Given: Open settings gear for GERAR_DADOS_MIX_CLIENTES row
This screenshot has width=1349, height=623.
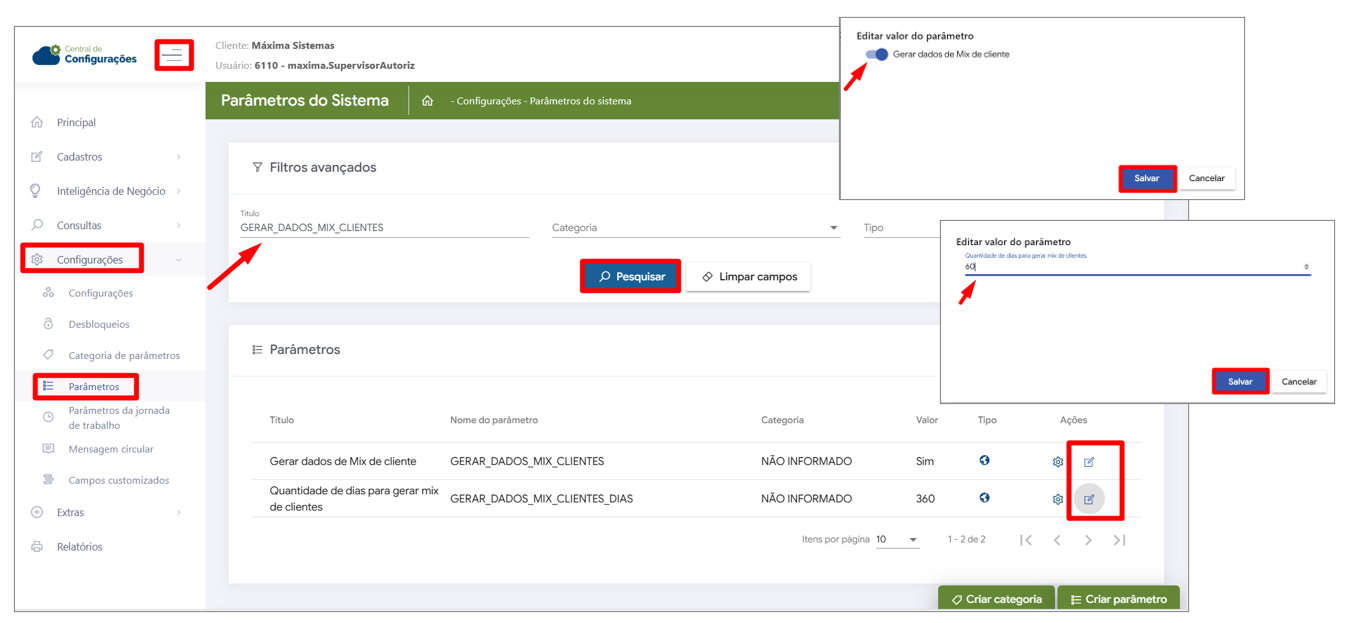Looking at the screenshot, I should point(1058,462).
